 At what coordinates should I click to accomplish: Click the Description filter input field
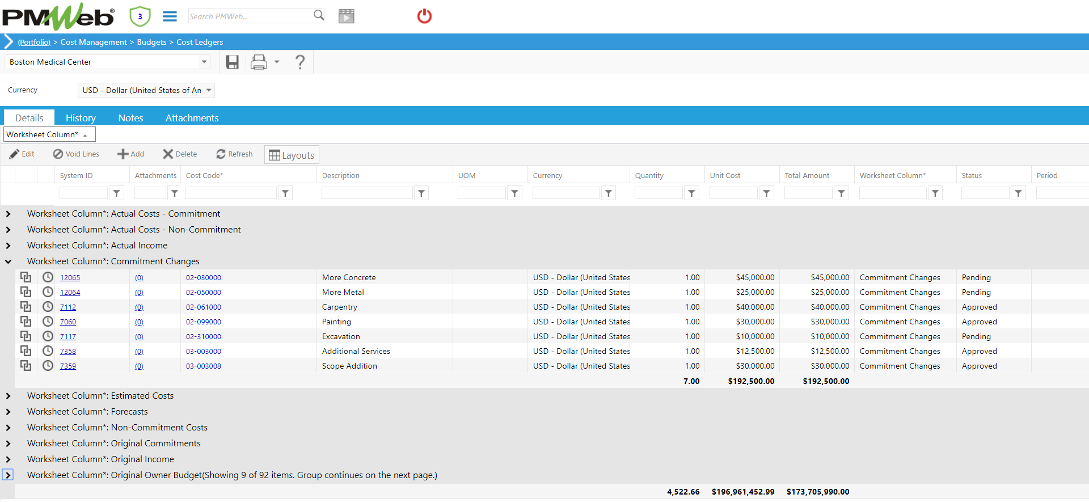click(x=367, y=193)
